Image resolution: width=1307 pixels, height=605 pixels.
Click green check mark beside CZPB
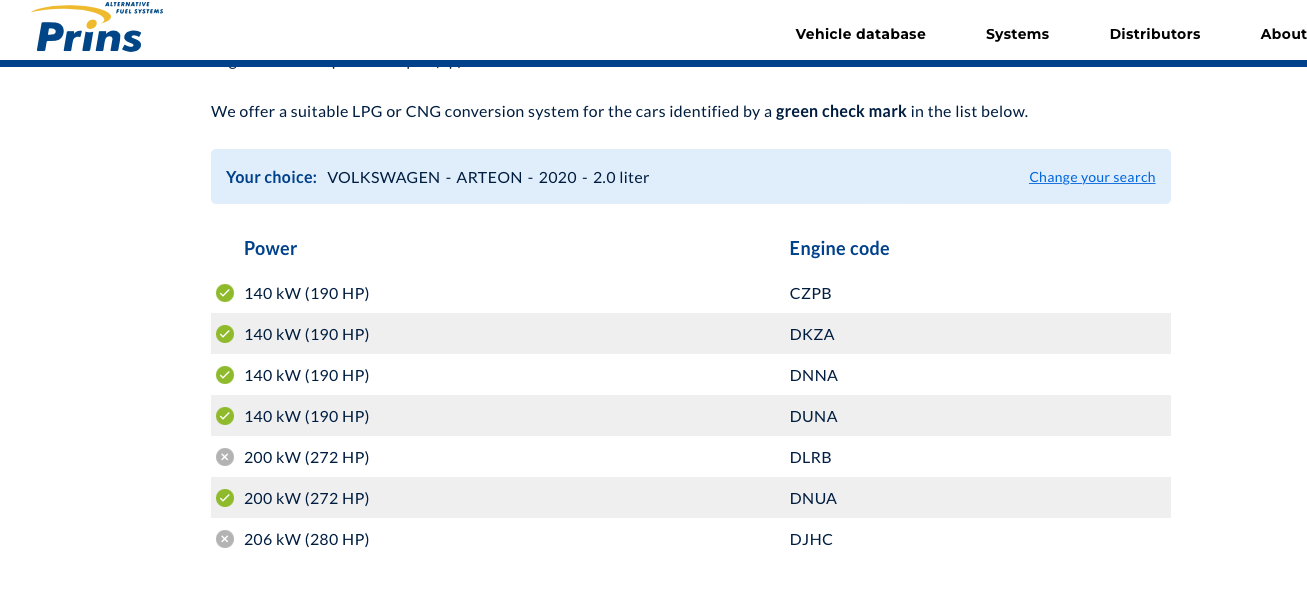tap(225, 293)
